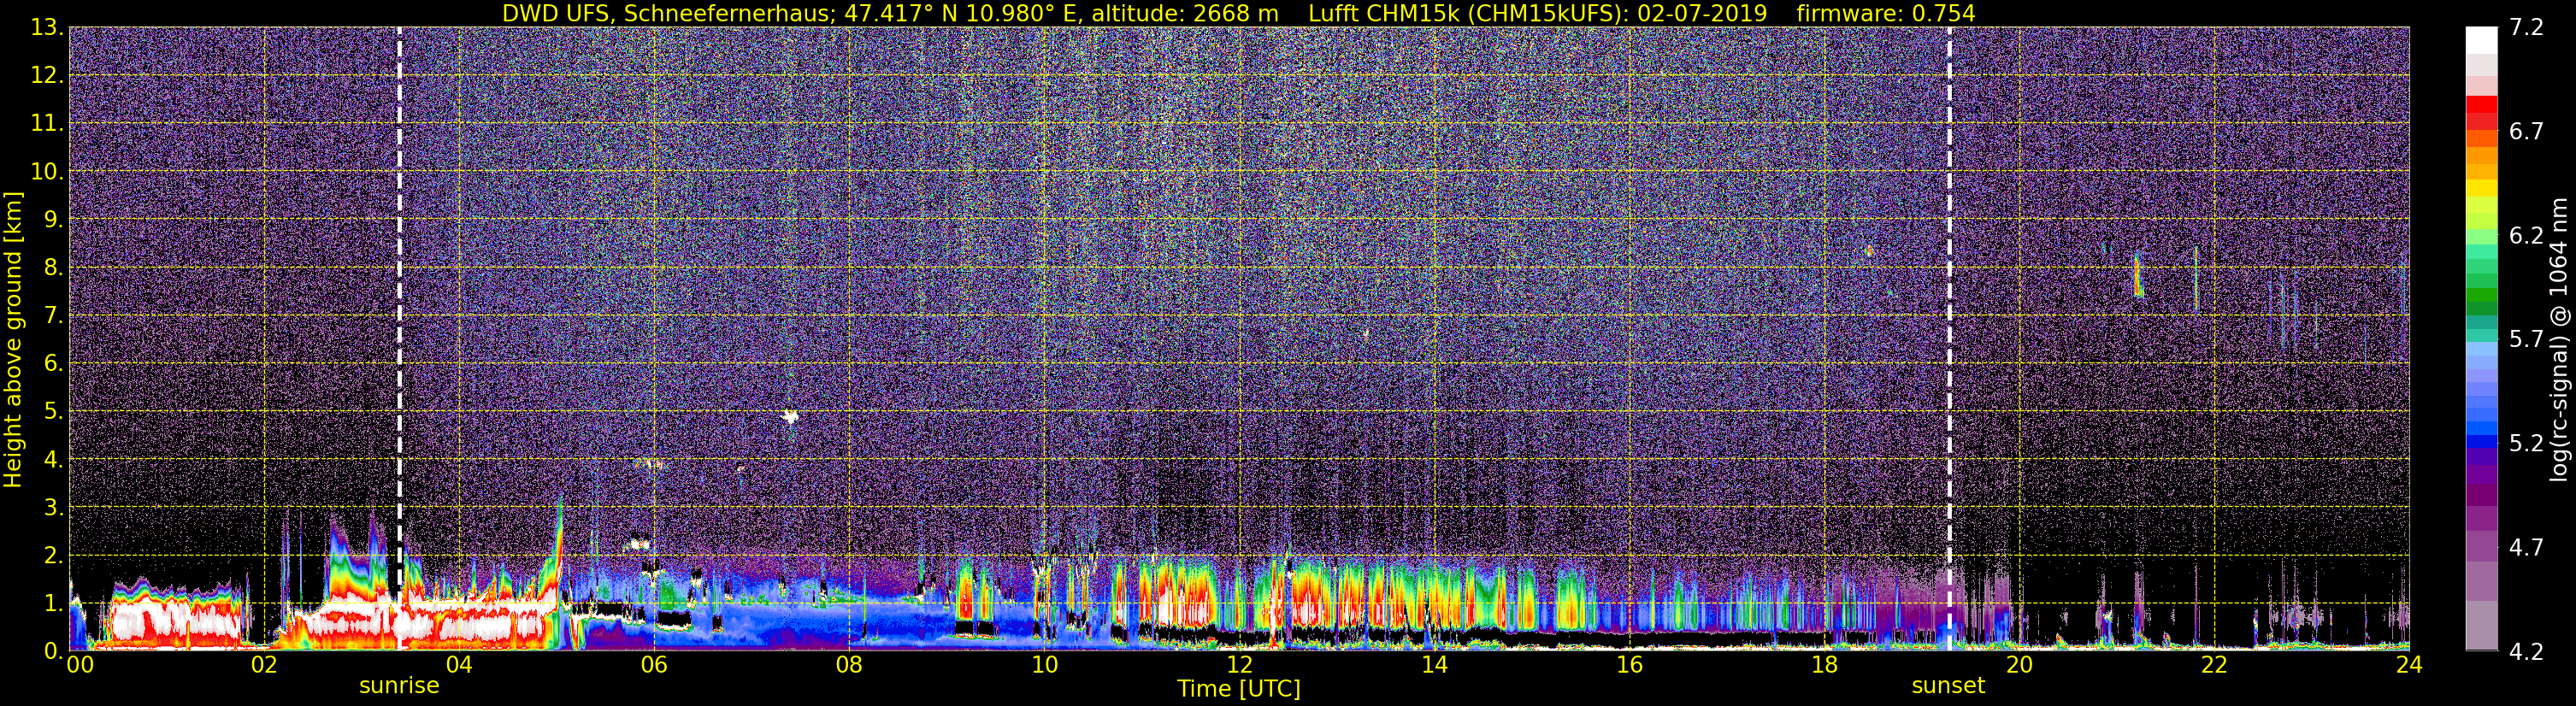Click the time tick label '16'
Viewport: 2576px width, 706px height.
(x=1629, y=665)
